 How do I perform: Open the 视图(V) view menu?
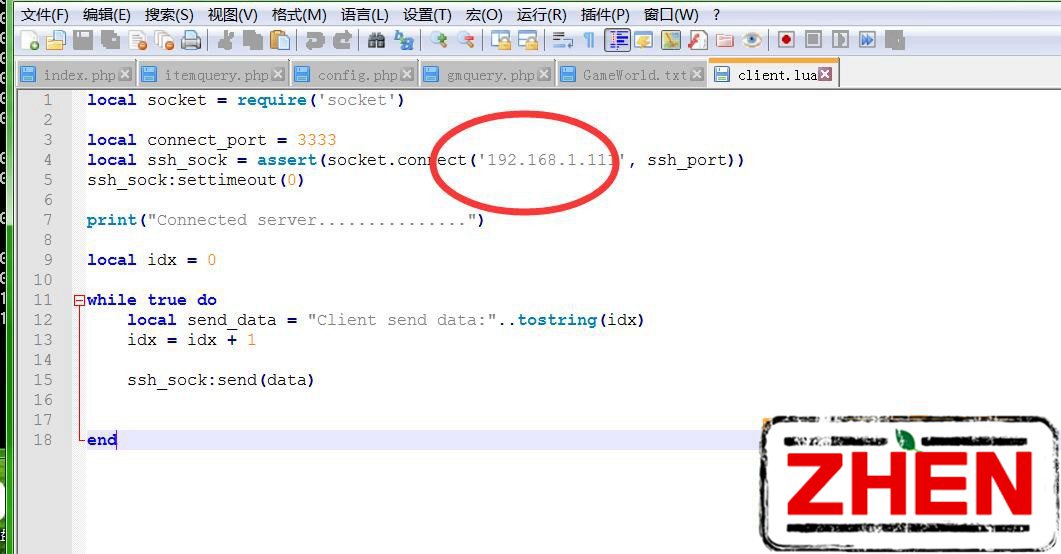coord(232,14)
